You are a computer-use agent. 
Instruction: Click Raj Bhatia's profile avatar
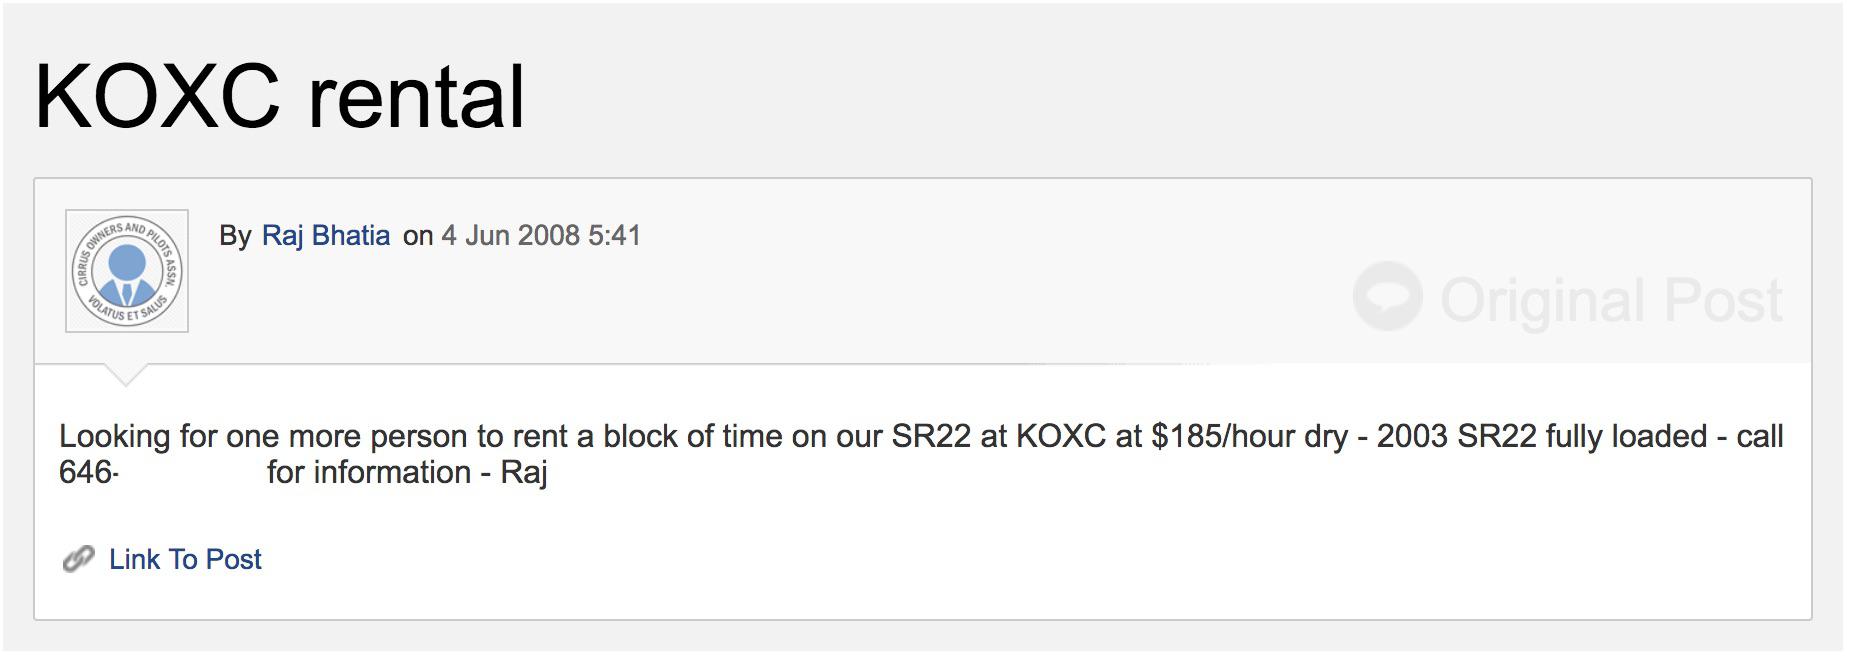(x=127, y=271)
